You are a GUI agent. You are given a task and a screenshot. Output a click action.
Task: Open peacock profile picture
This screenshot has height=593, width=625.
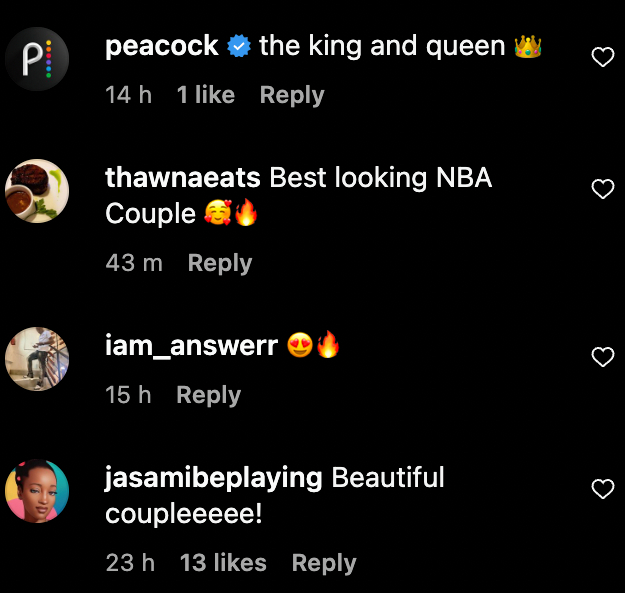pyautogui.click(x=37, y=59)
